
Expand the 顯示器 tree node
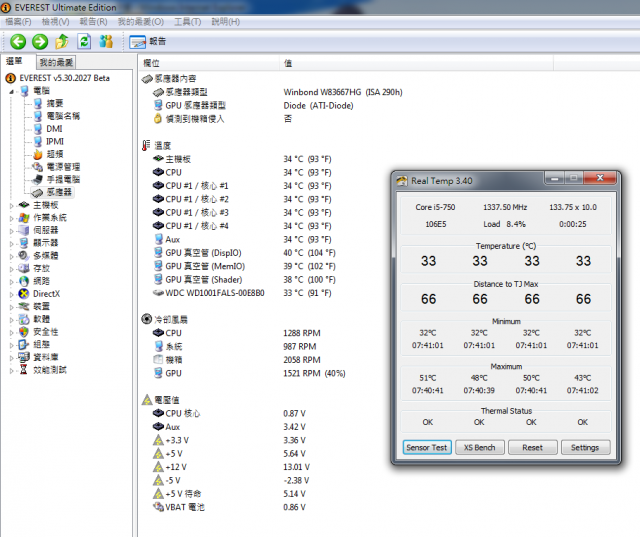point(11,243)
